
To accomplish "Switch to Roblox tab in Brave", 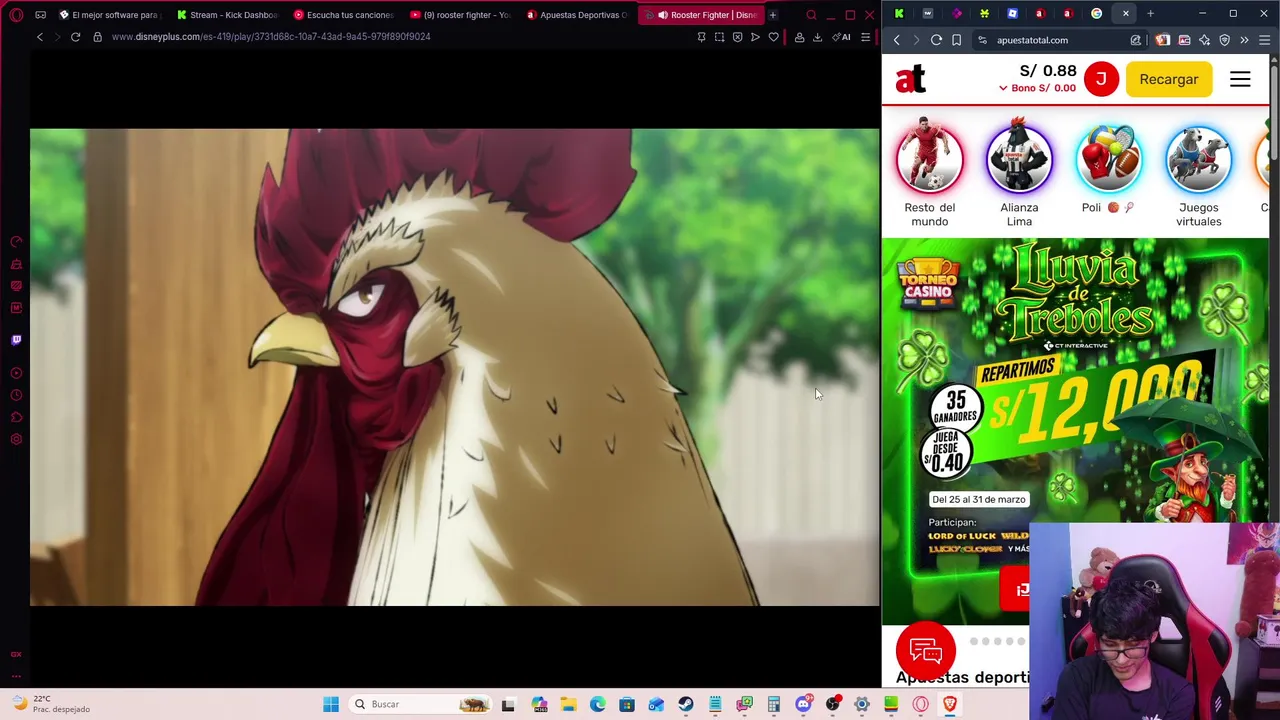I will coord(1012,13).
